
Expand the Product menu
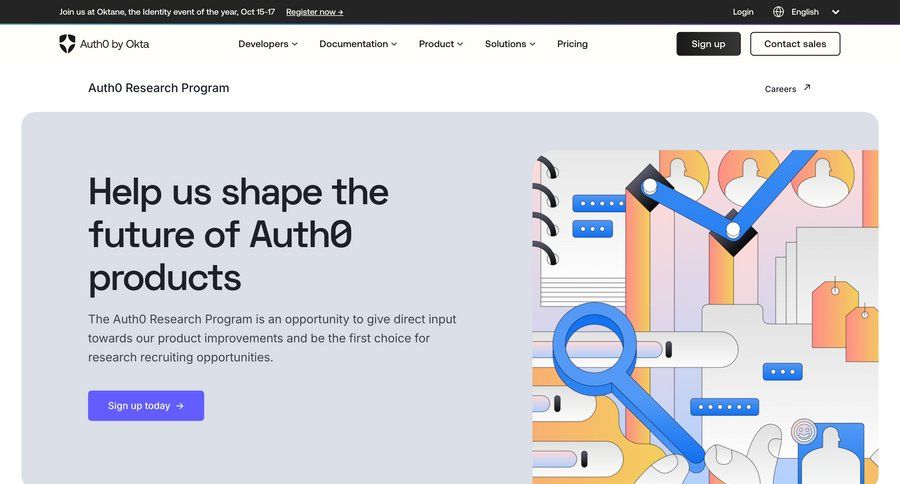pos(441,44)
